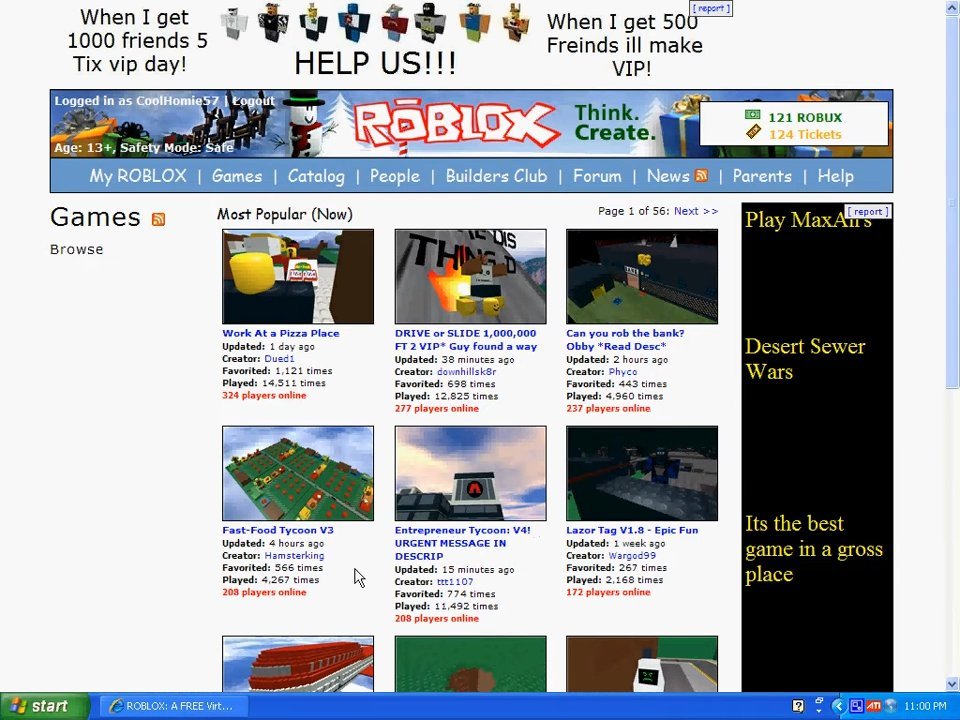Click Browse in the Games sidebar
Screen dimensions: 960x720
click(77, 249)
